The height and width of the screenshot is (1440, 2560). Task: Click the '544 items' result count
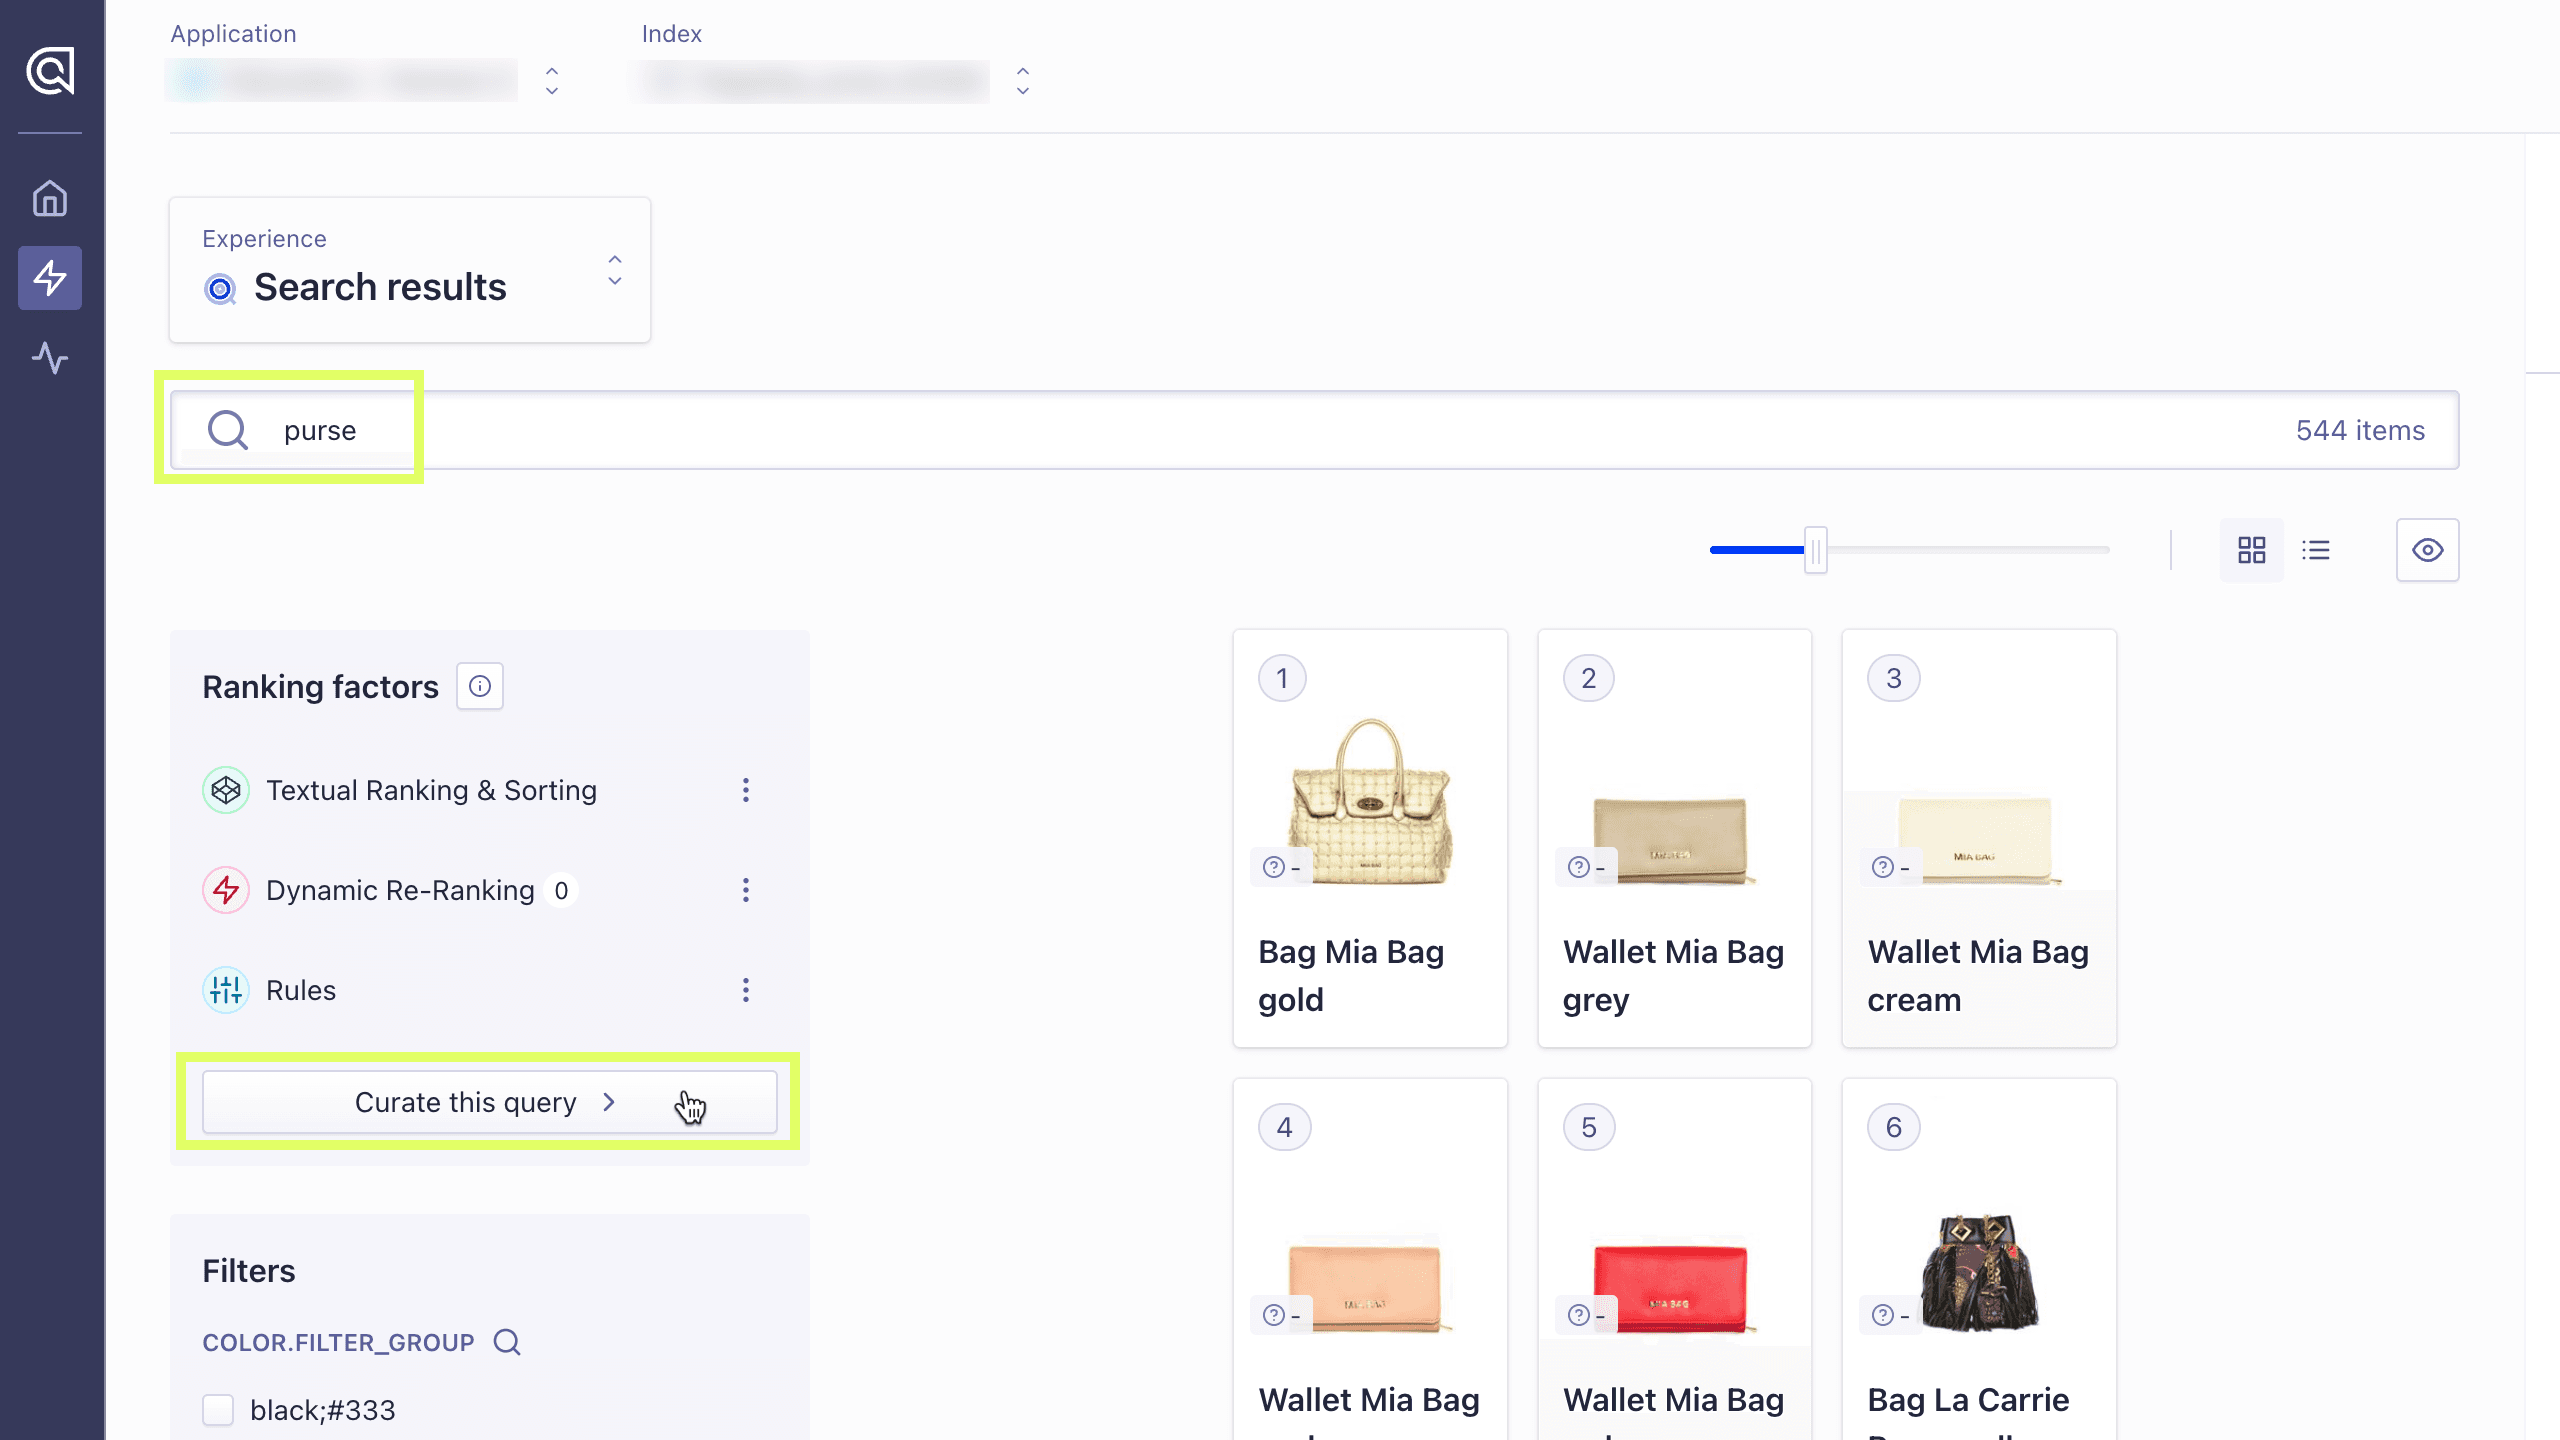pyautogui.click(x=2360, y=430)
